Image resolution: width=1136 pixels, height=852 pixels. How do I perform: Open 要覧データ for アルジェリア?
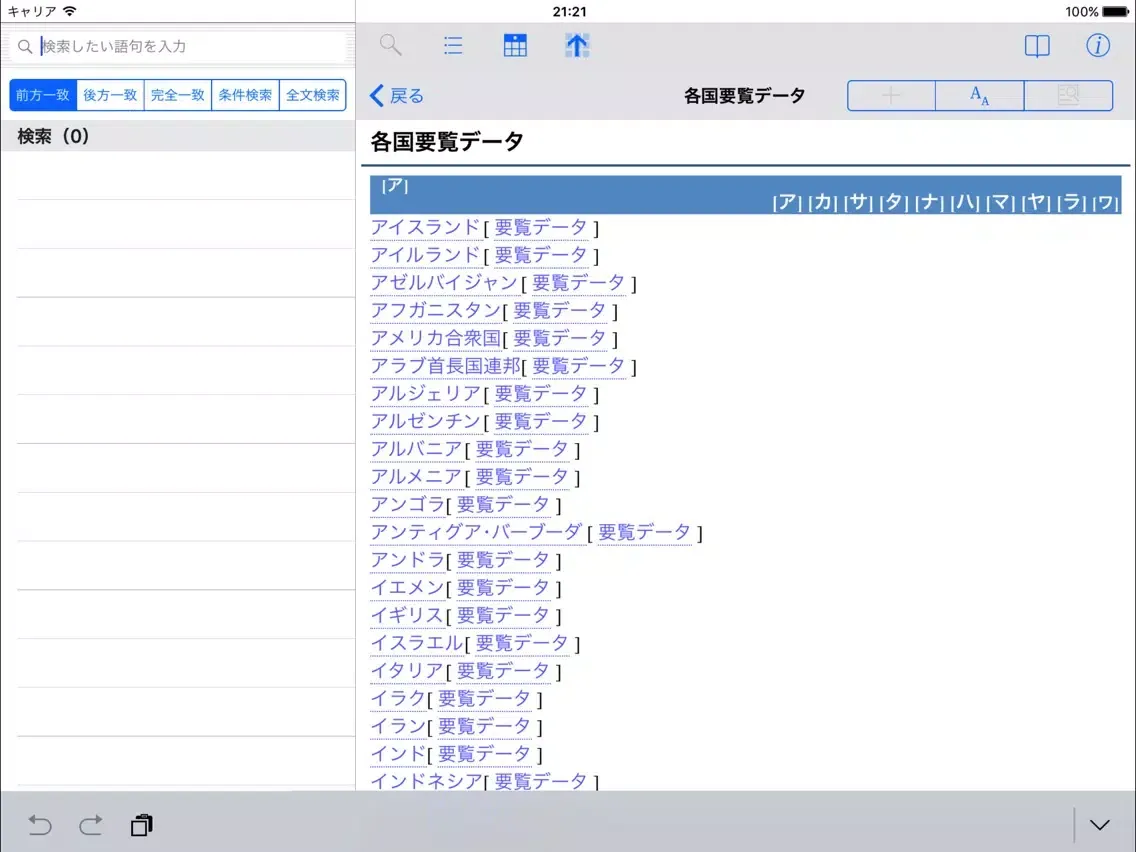540,393
